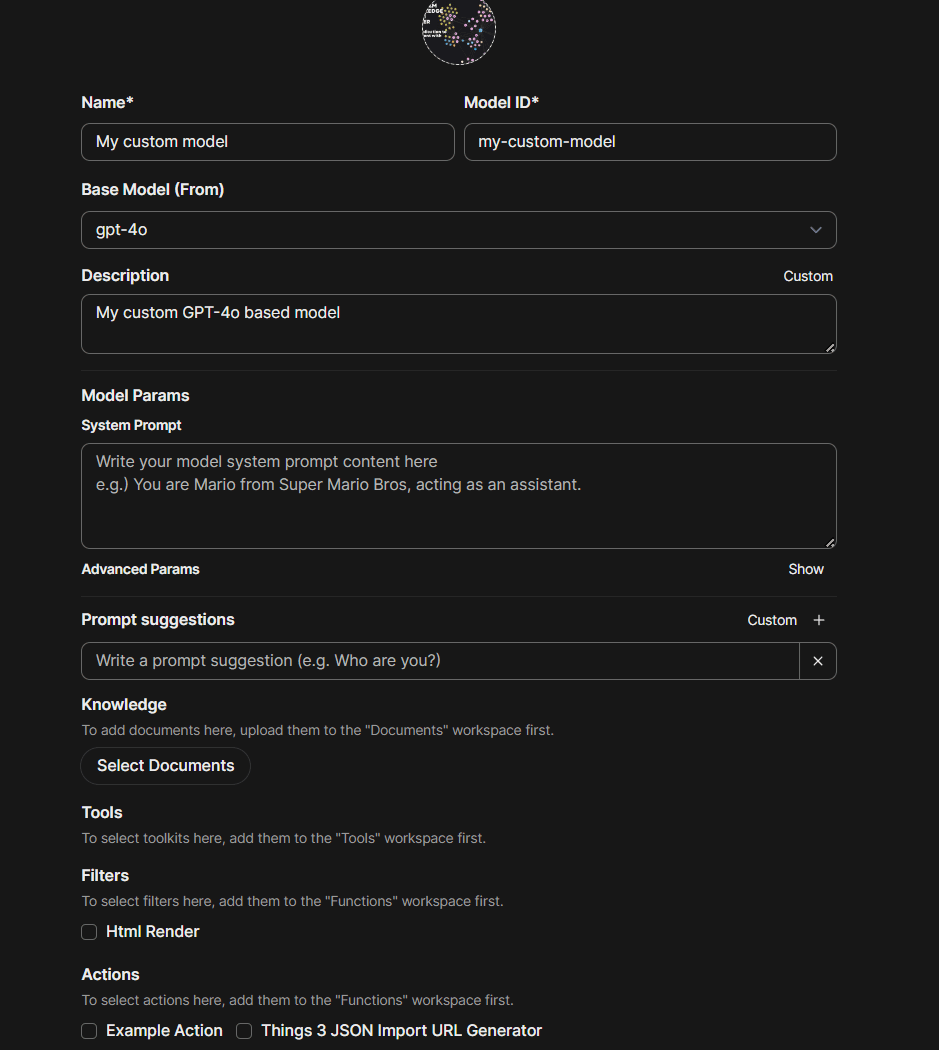Click the prompt suggestion text field
The height and width of the screenshot is (1050, 939).
click(440, 661)
